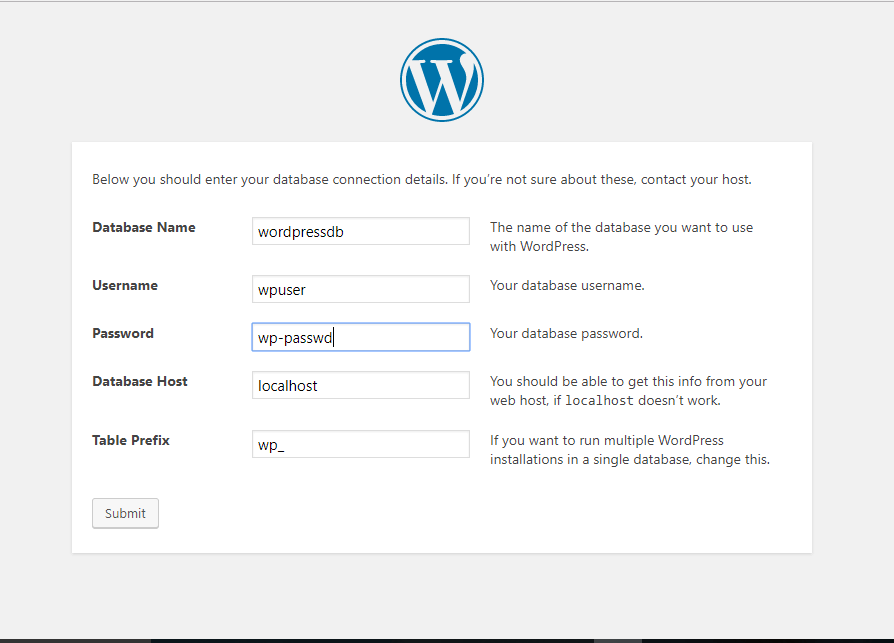Image resolution: width=894 pixels, height=643 pixels.
Task: Click the WordPress logo
Action: coord(442,80)
